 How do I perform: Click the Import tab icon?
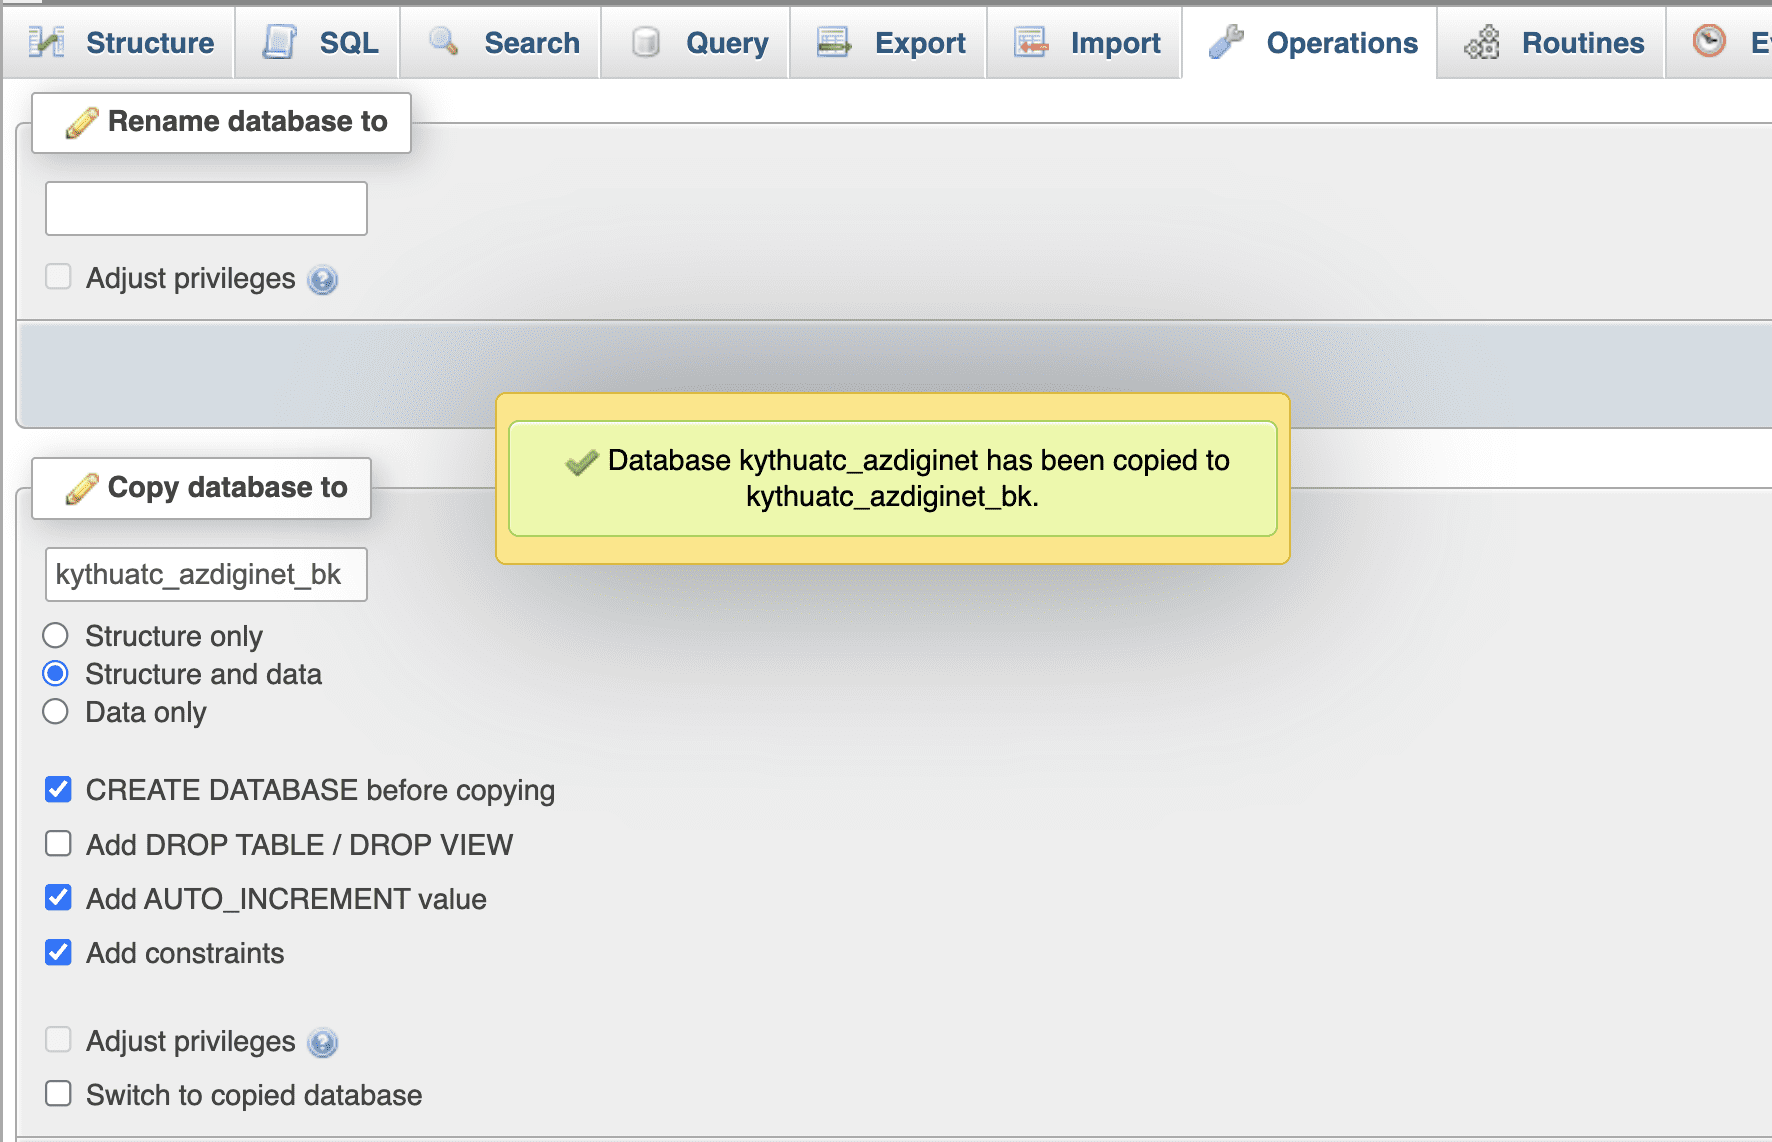click(x=1028, y=43)
